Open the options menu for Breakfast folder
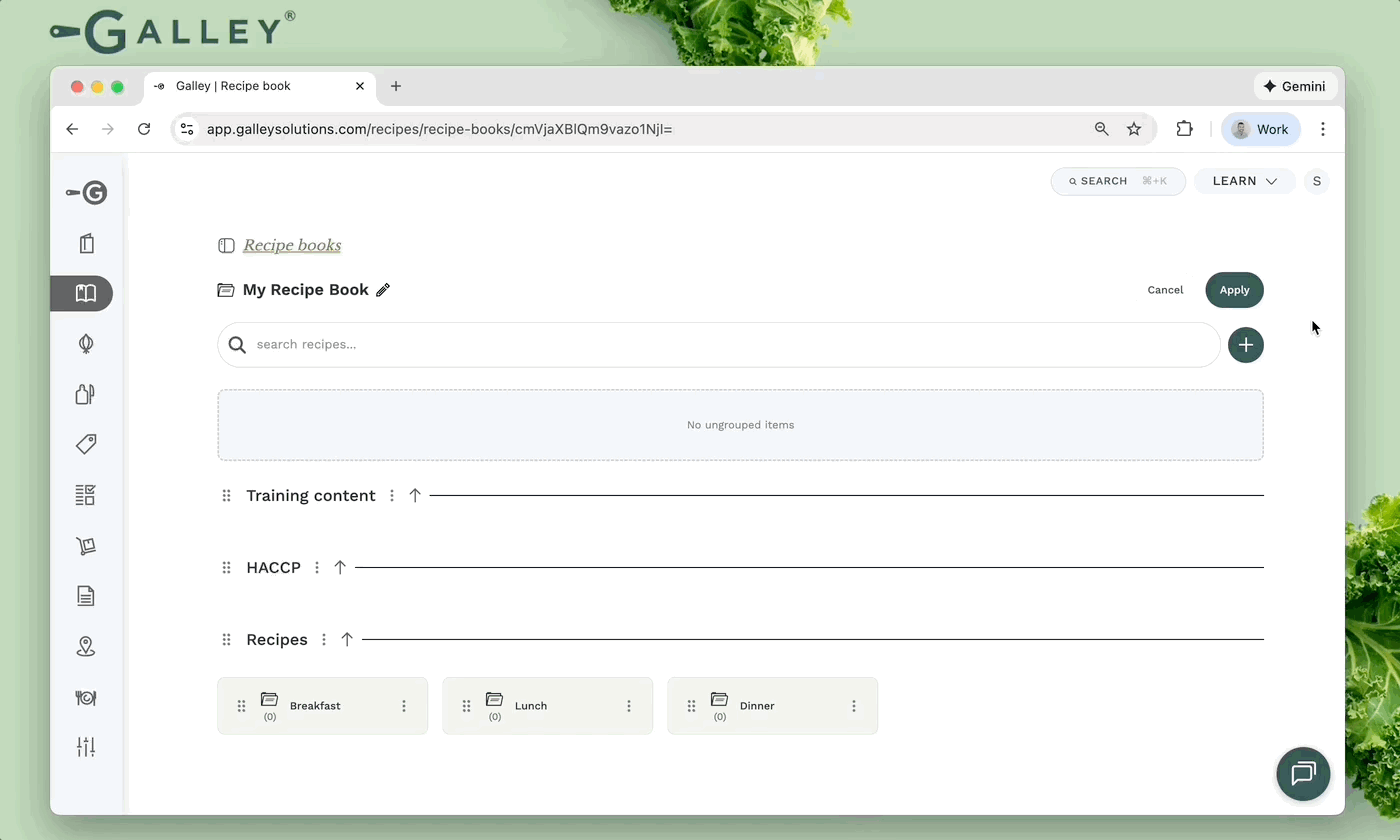Viewport: 1400px width, 840px height. pos(404,705)
